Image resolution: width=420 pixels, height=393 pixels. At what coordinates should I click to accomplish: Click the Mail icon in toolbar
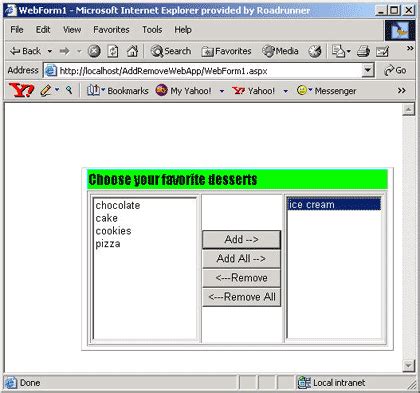(x=341, y=51)
